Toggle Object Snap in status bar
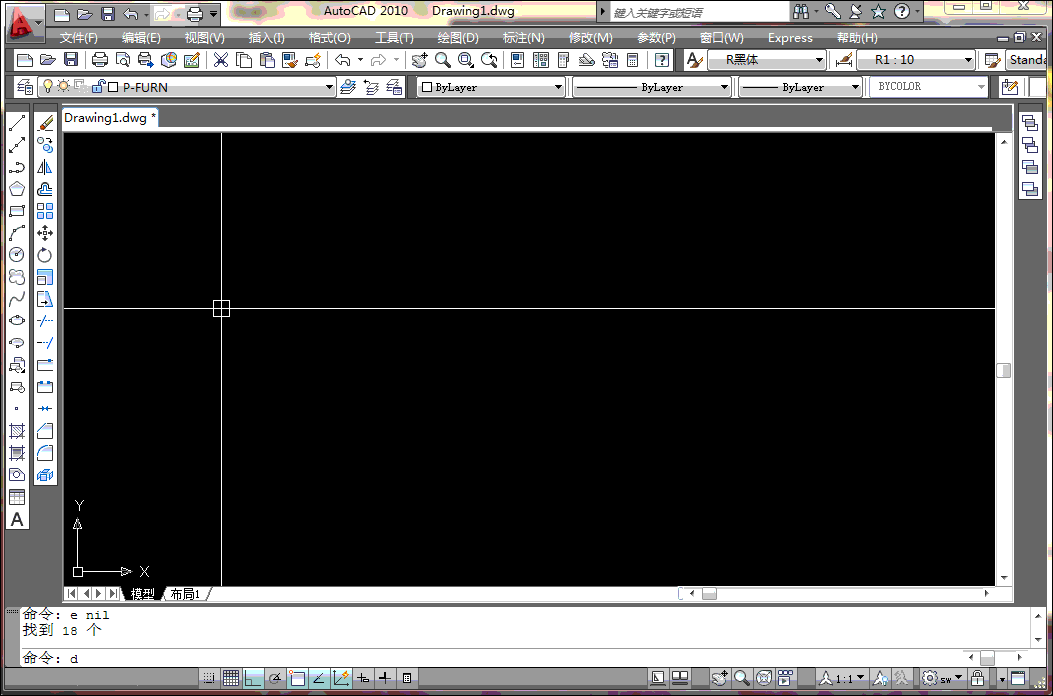 click(297, 678)
